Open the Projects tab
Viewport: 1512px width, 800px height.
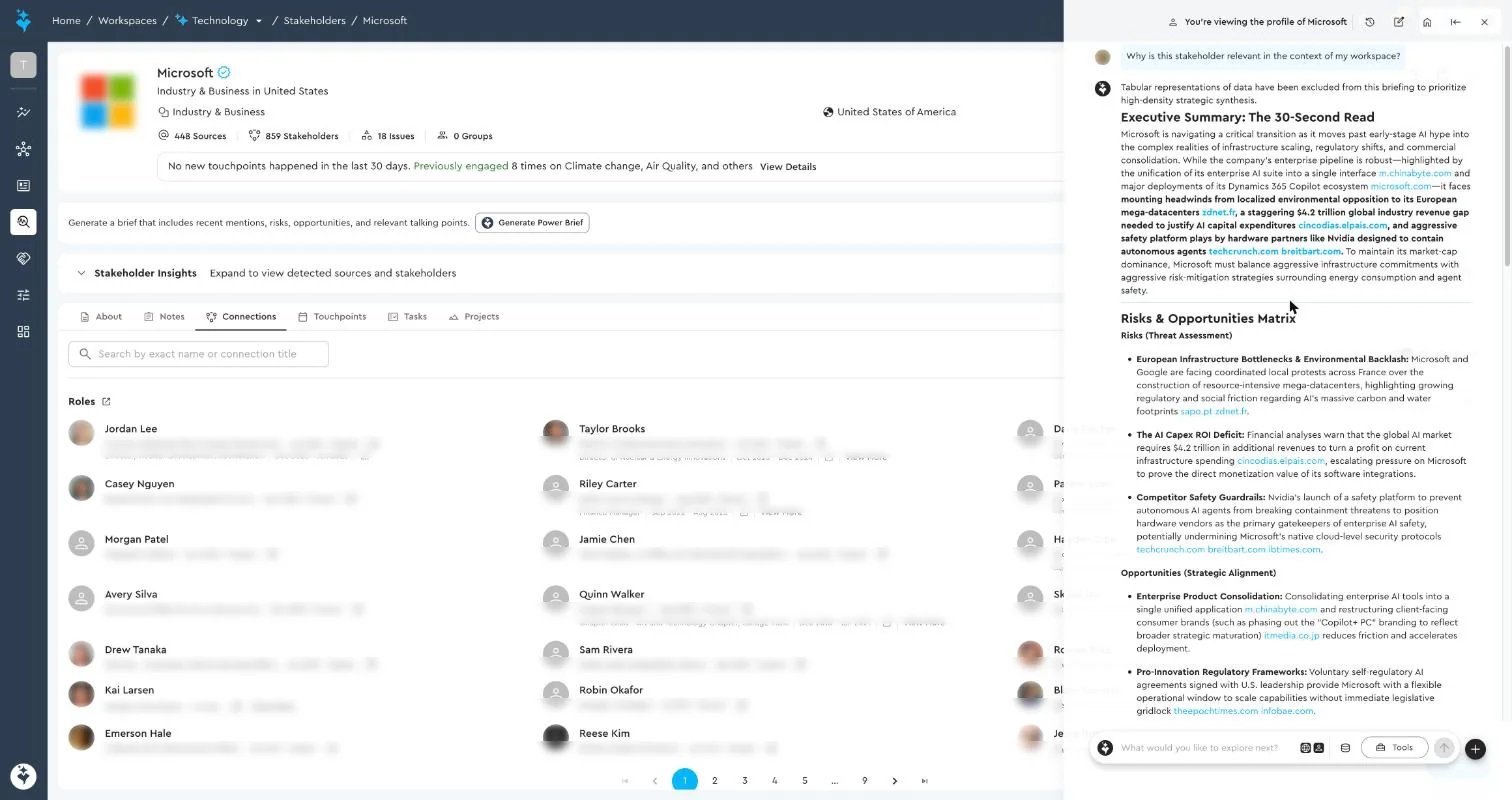tap(474, 317)
